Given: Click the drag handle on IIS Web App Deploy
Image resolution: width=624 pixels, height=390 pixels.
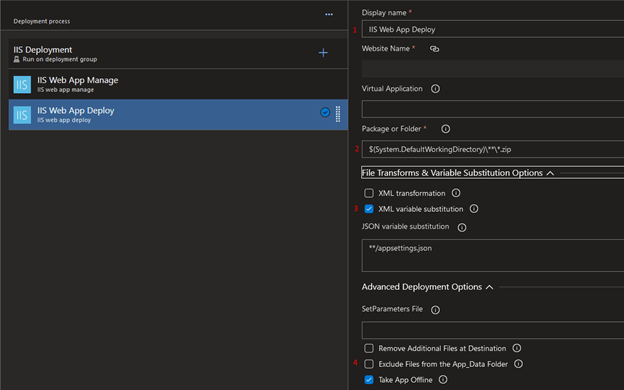Looking at the screenshot, I should tap(338, 114).
